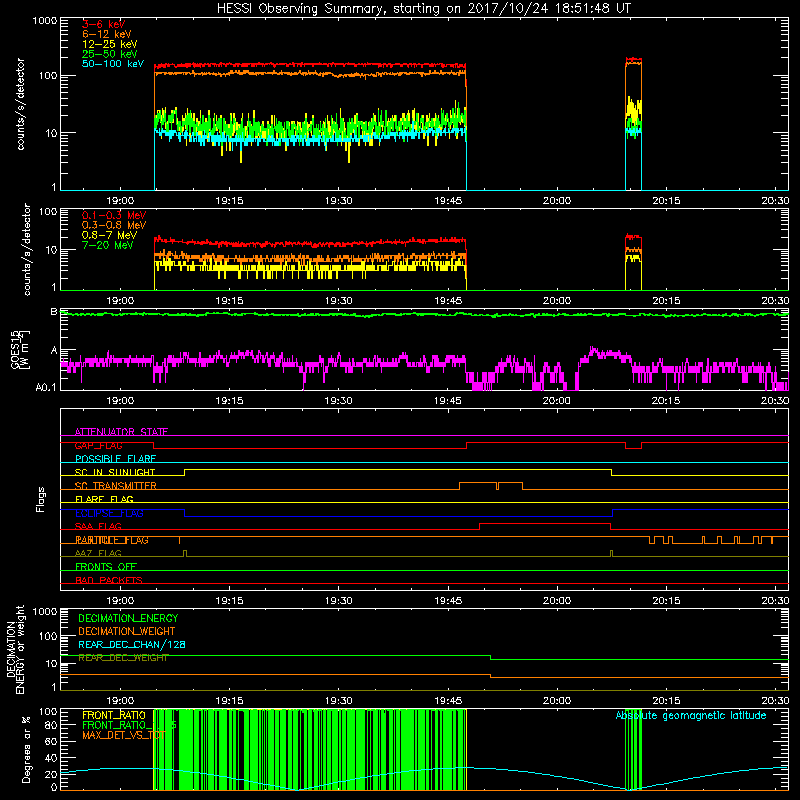Select the SC_IN_SUNLIGHT flag label
800x800 pixels.
[115, 472]
